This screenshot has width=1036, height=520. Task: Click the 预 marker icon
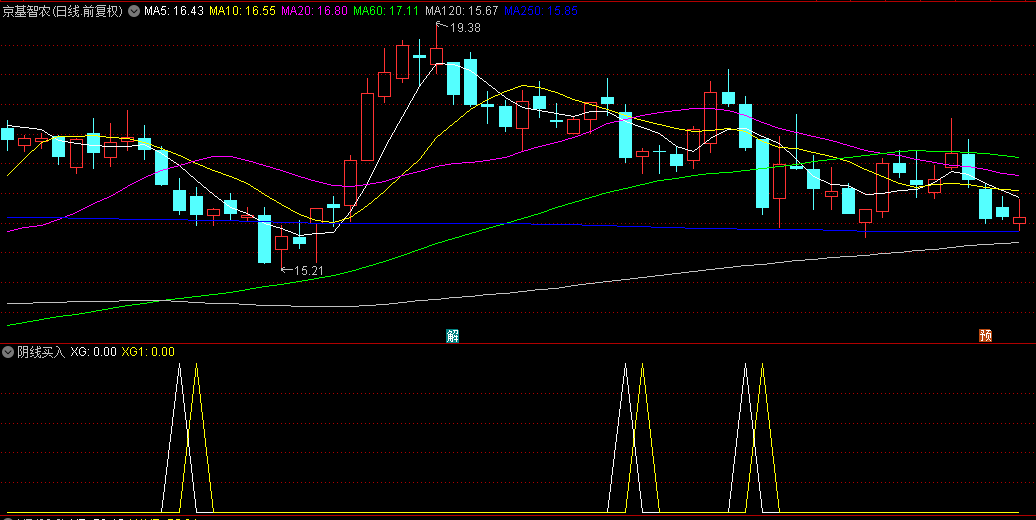[985, 335]
